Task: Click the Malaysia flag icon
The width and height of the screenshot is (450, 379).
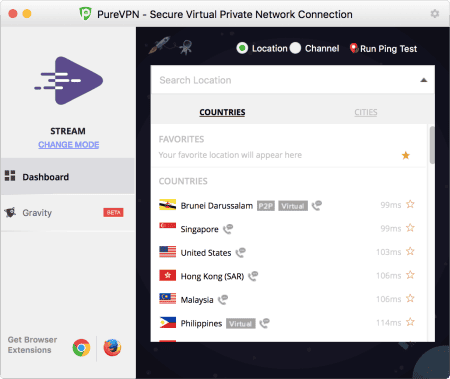Action: tap(168, 299)
